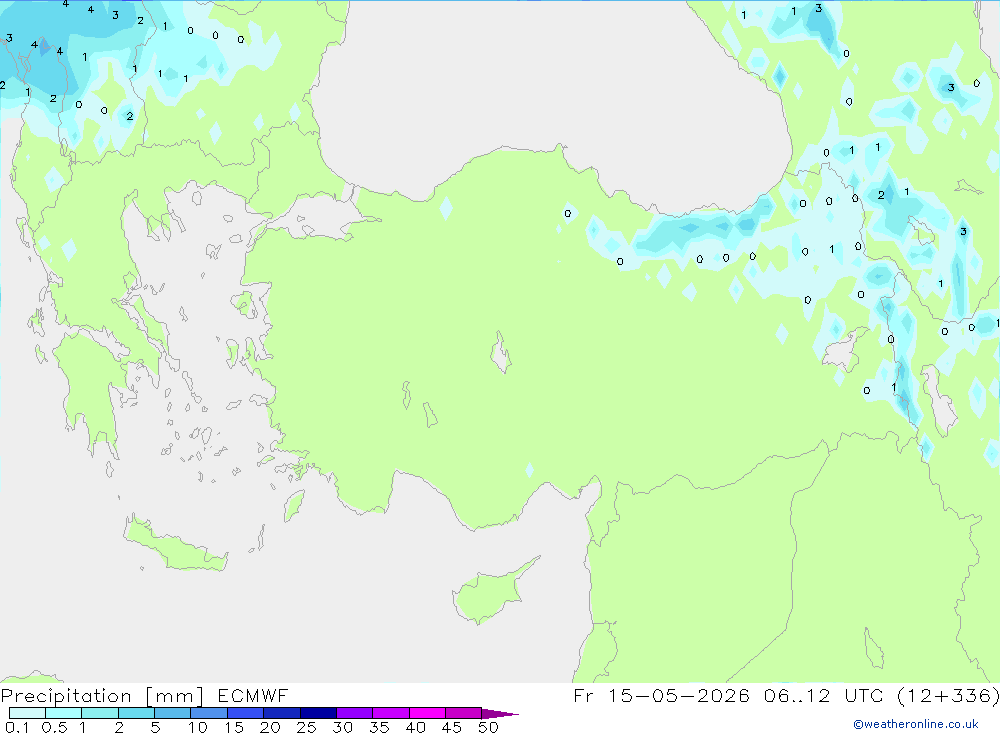Click the legend label "15"
This screenshot has width=1000, height=733.
pyautogui.click(x=234, y=727)
